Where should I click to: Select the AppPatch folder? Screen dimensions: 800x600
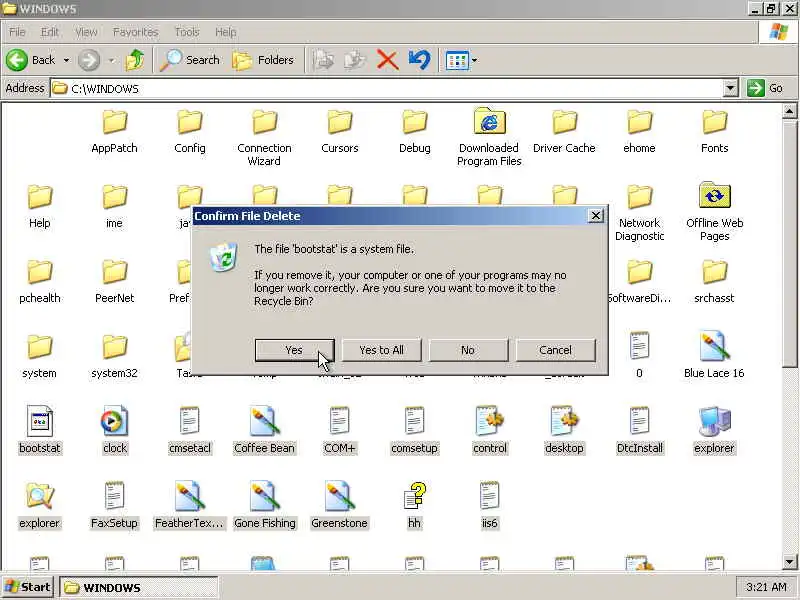[114, 132]
